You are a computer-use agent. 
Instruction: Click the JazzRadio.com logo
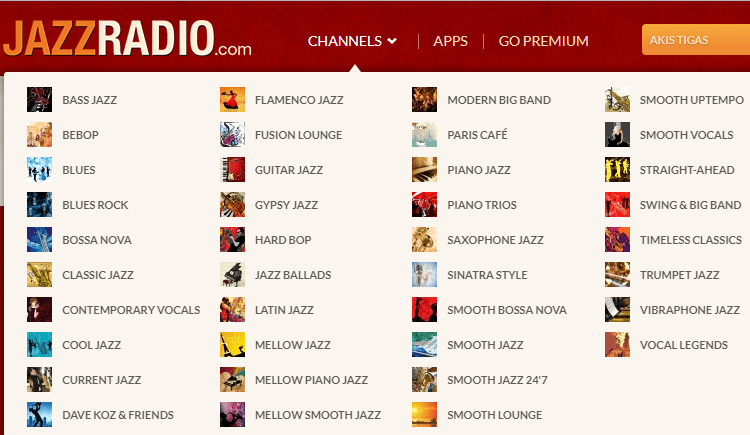click(x=127, y=38)
